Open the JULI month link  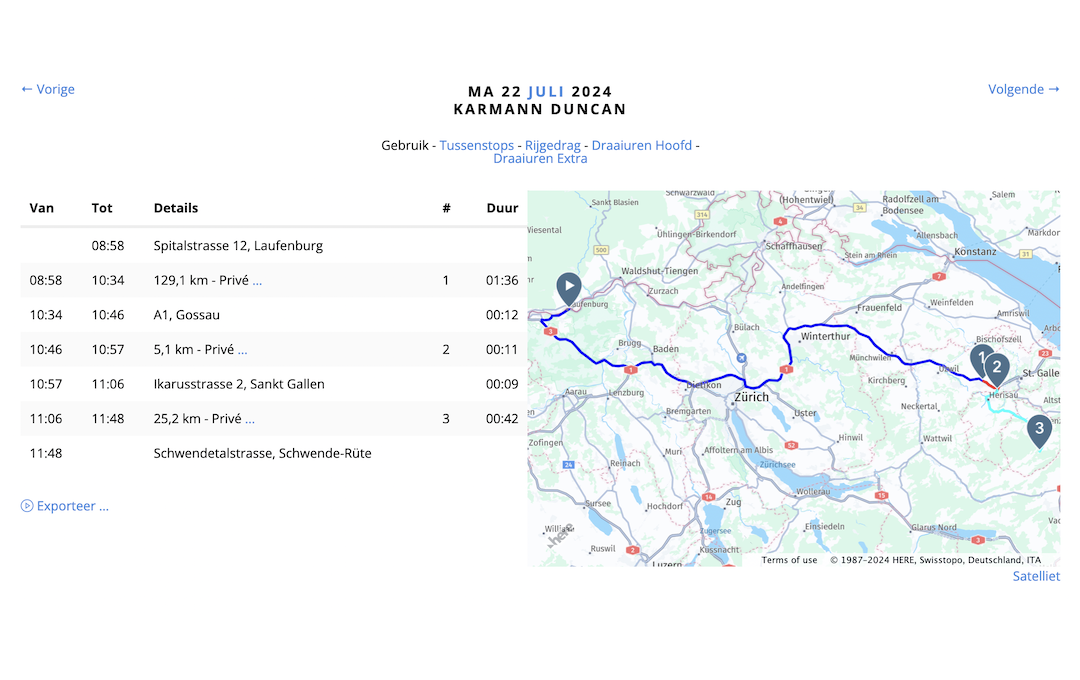click(546, 92)
